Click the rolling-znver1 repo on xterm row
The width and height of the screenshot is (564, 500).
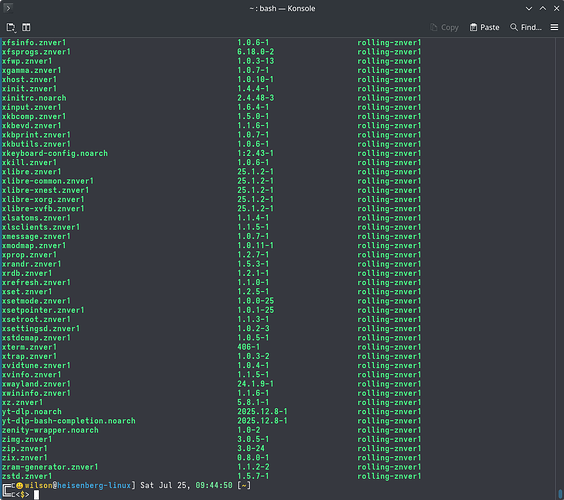[x=389, y=347]
